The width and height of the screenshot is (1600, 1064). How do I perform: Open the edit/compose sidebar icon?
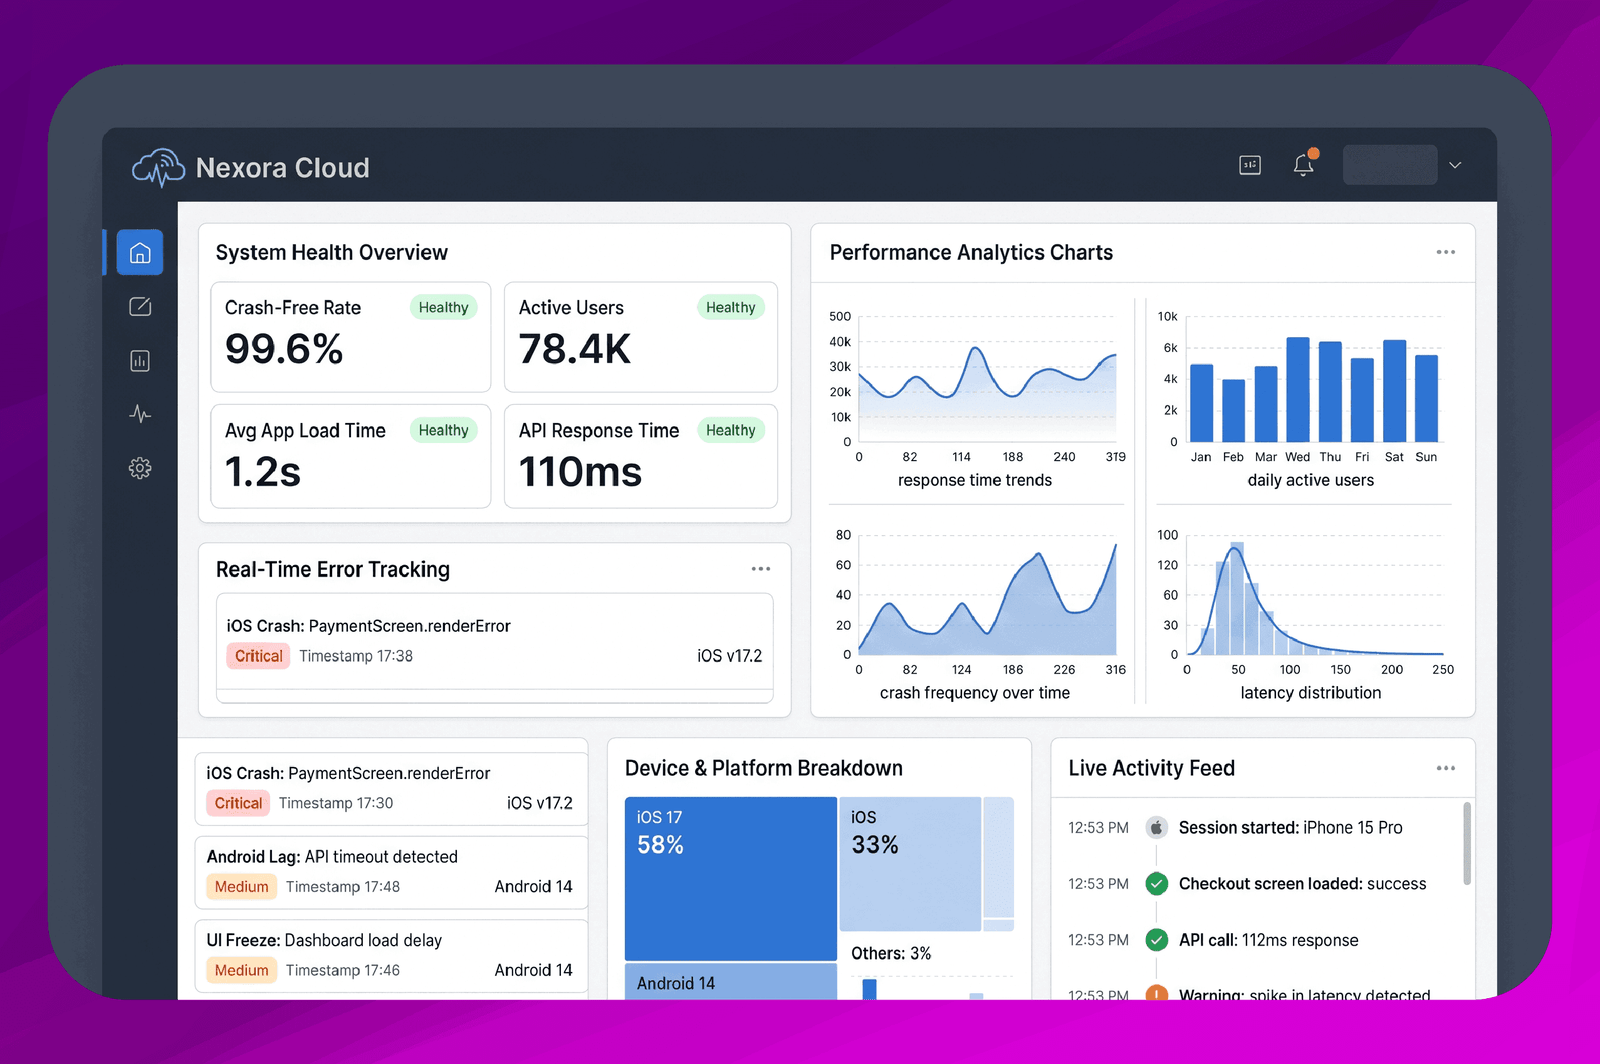[x=140, y=306]
